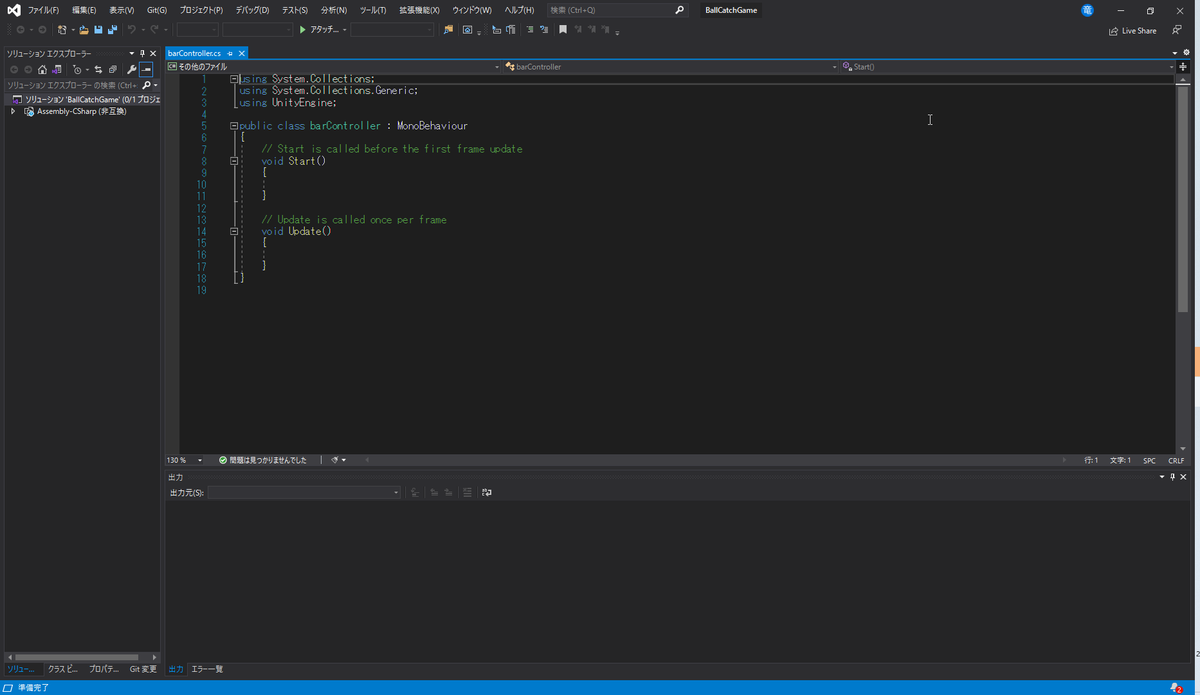Open the 編集(E) menu

(84, 10)
